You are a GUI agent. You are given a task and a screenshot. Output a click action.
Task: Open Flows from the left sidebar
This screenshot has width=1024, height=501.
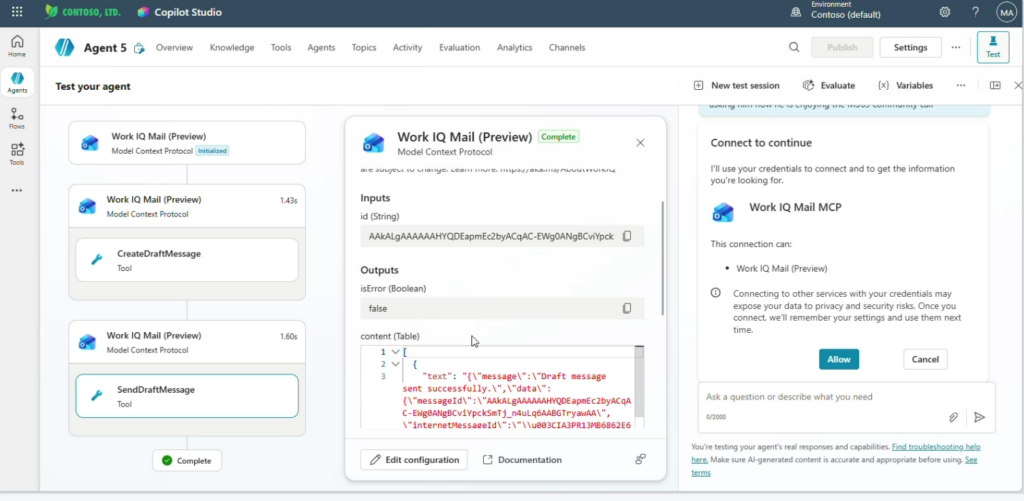[17, 118]
